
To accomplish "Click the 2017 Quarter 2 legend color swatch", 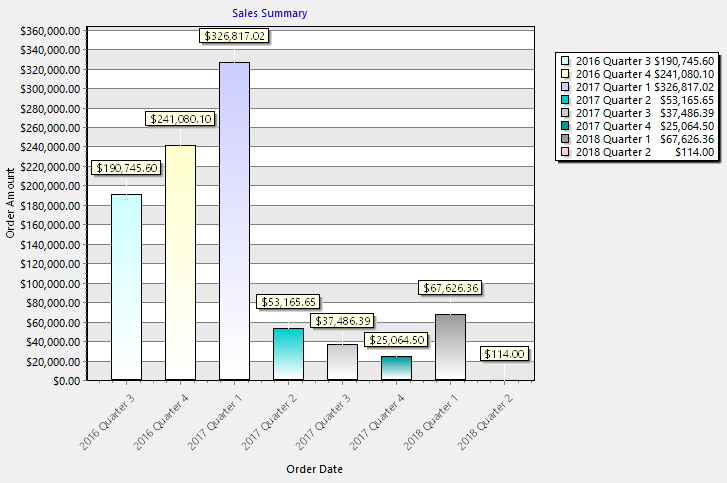I will tap(566, 100).
